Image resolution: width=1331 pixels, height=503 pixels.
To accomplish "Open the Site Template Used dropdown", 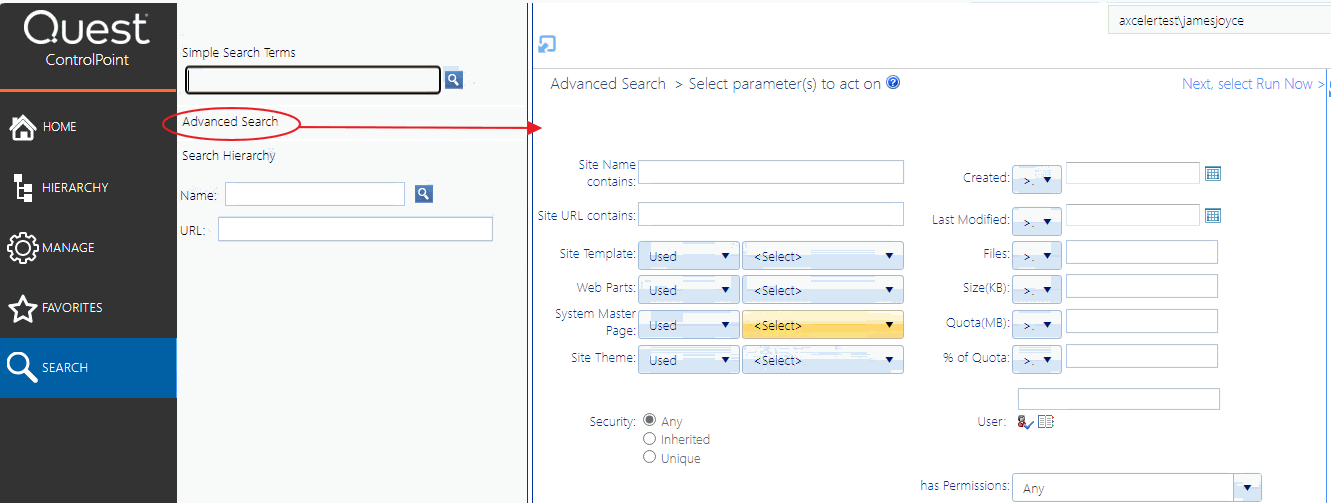I will [x=689, y=256].
